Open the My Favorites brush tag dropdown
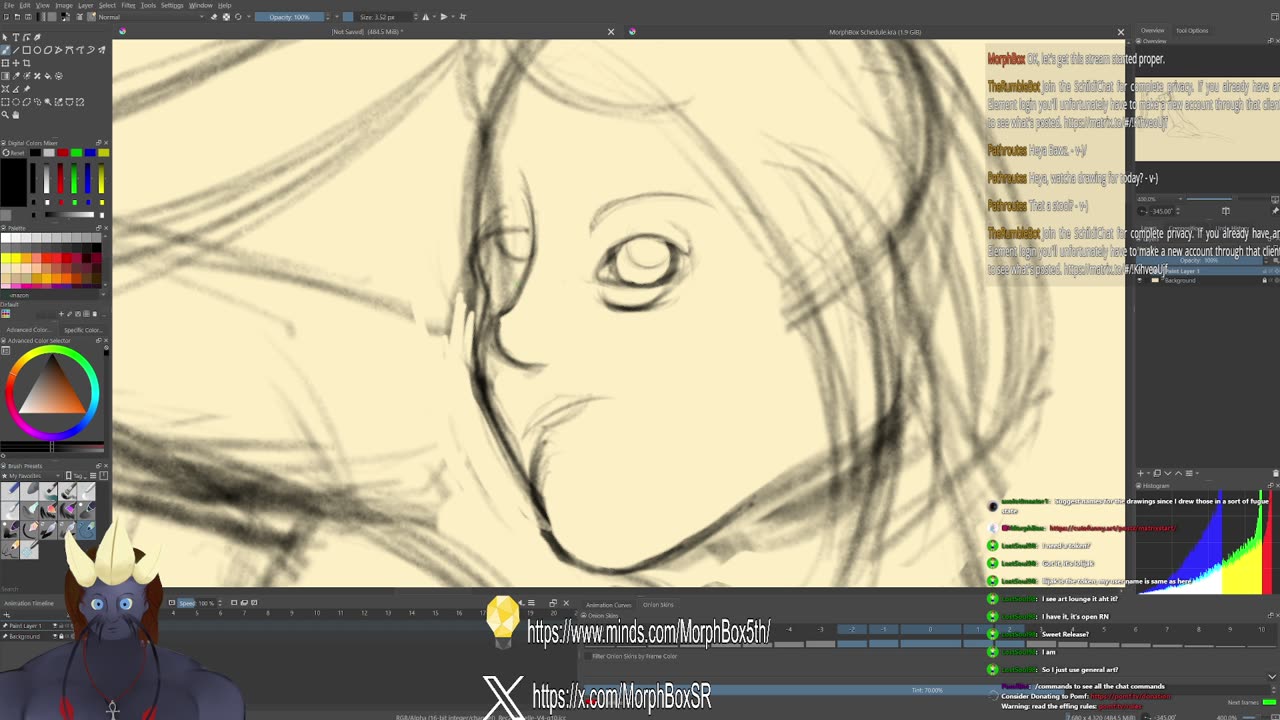 33,476
